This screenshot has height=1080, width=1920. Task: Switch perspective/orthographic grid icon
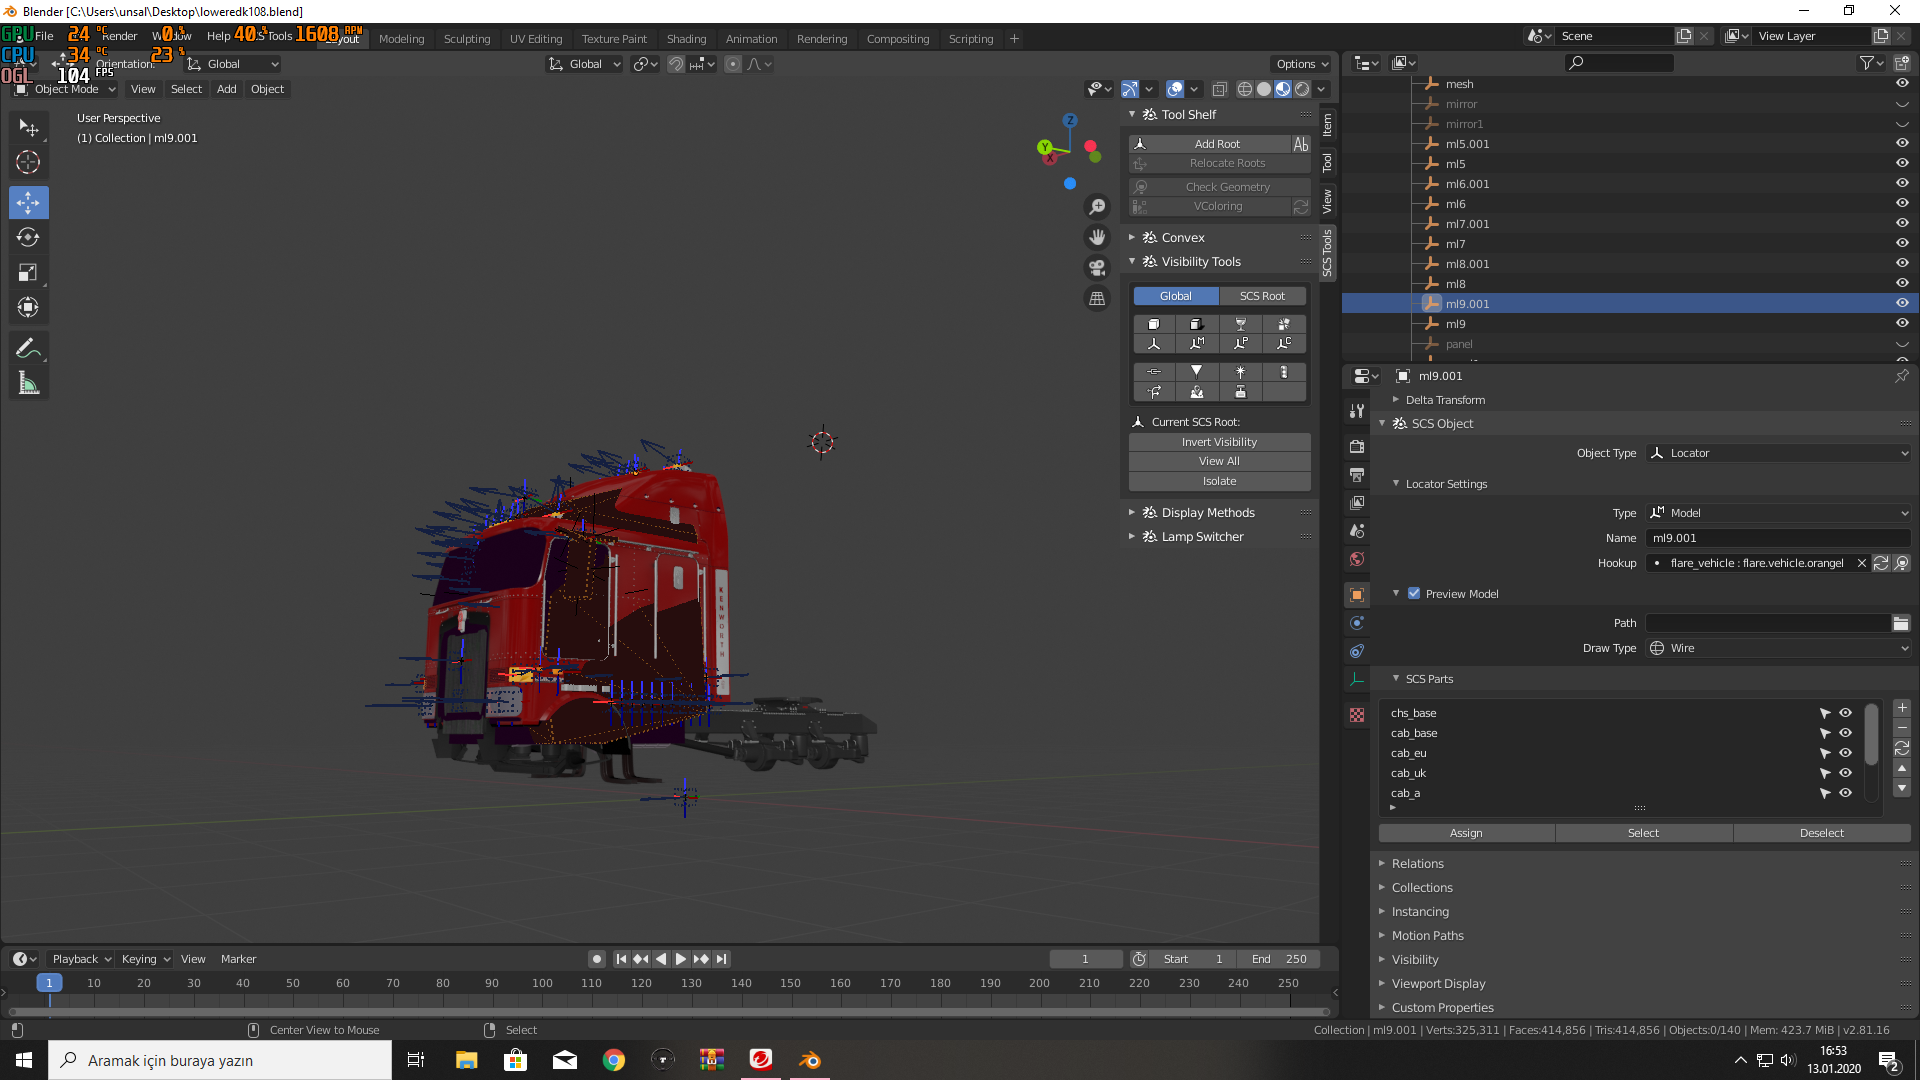(1097, 299)
